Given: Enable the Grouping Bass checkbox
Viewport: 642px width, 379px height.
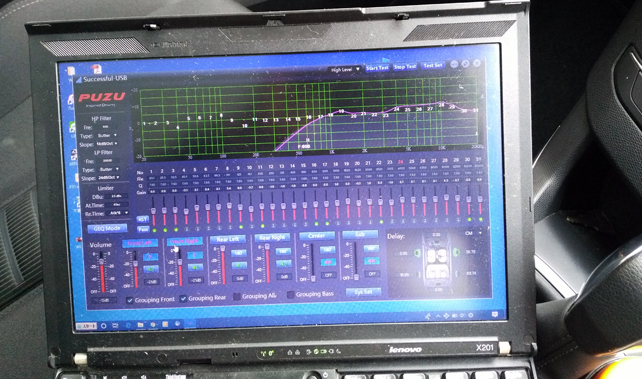Looking at the screenshot, I should 290,295.
